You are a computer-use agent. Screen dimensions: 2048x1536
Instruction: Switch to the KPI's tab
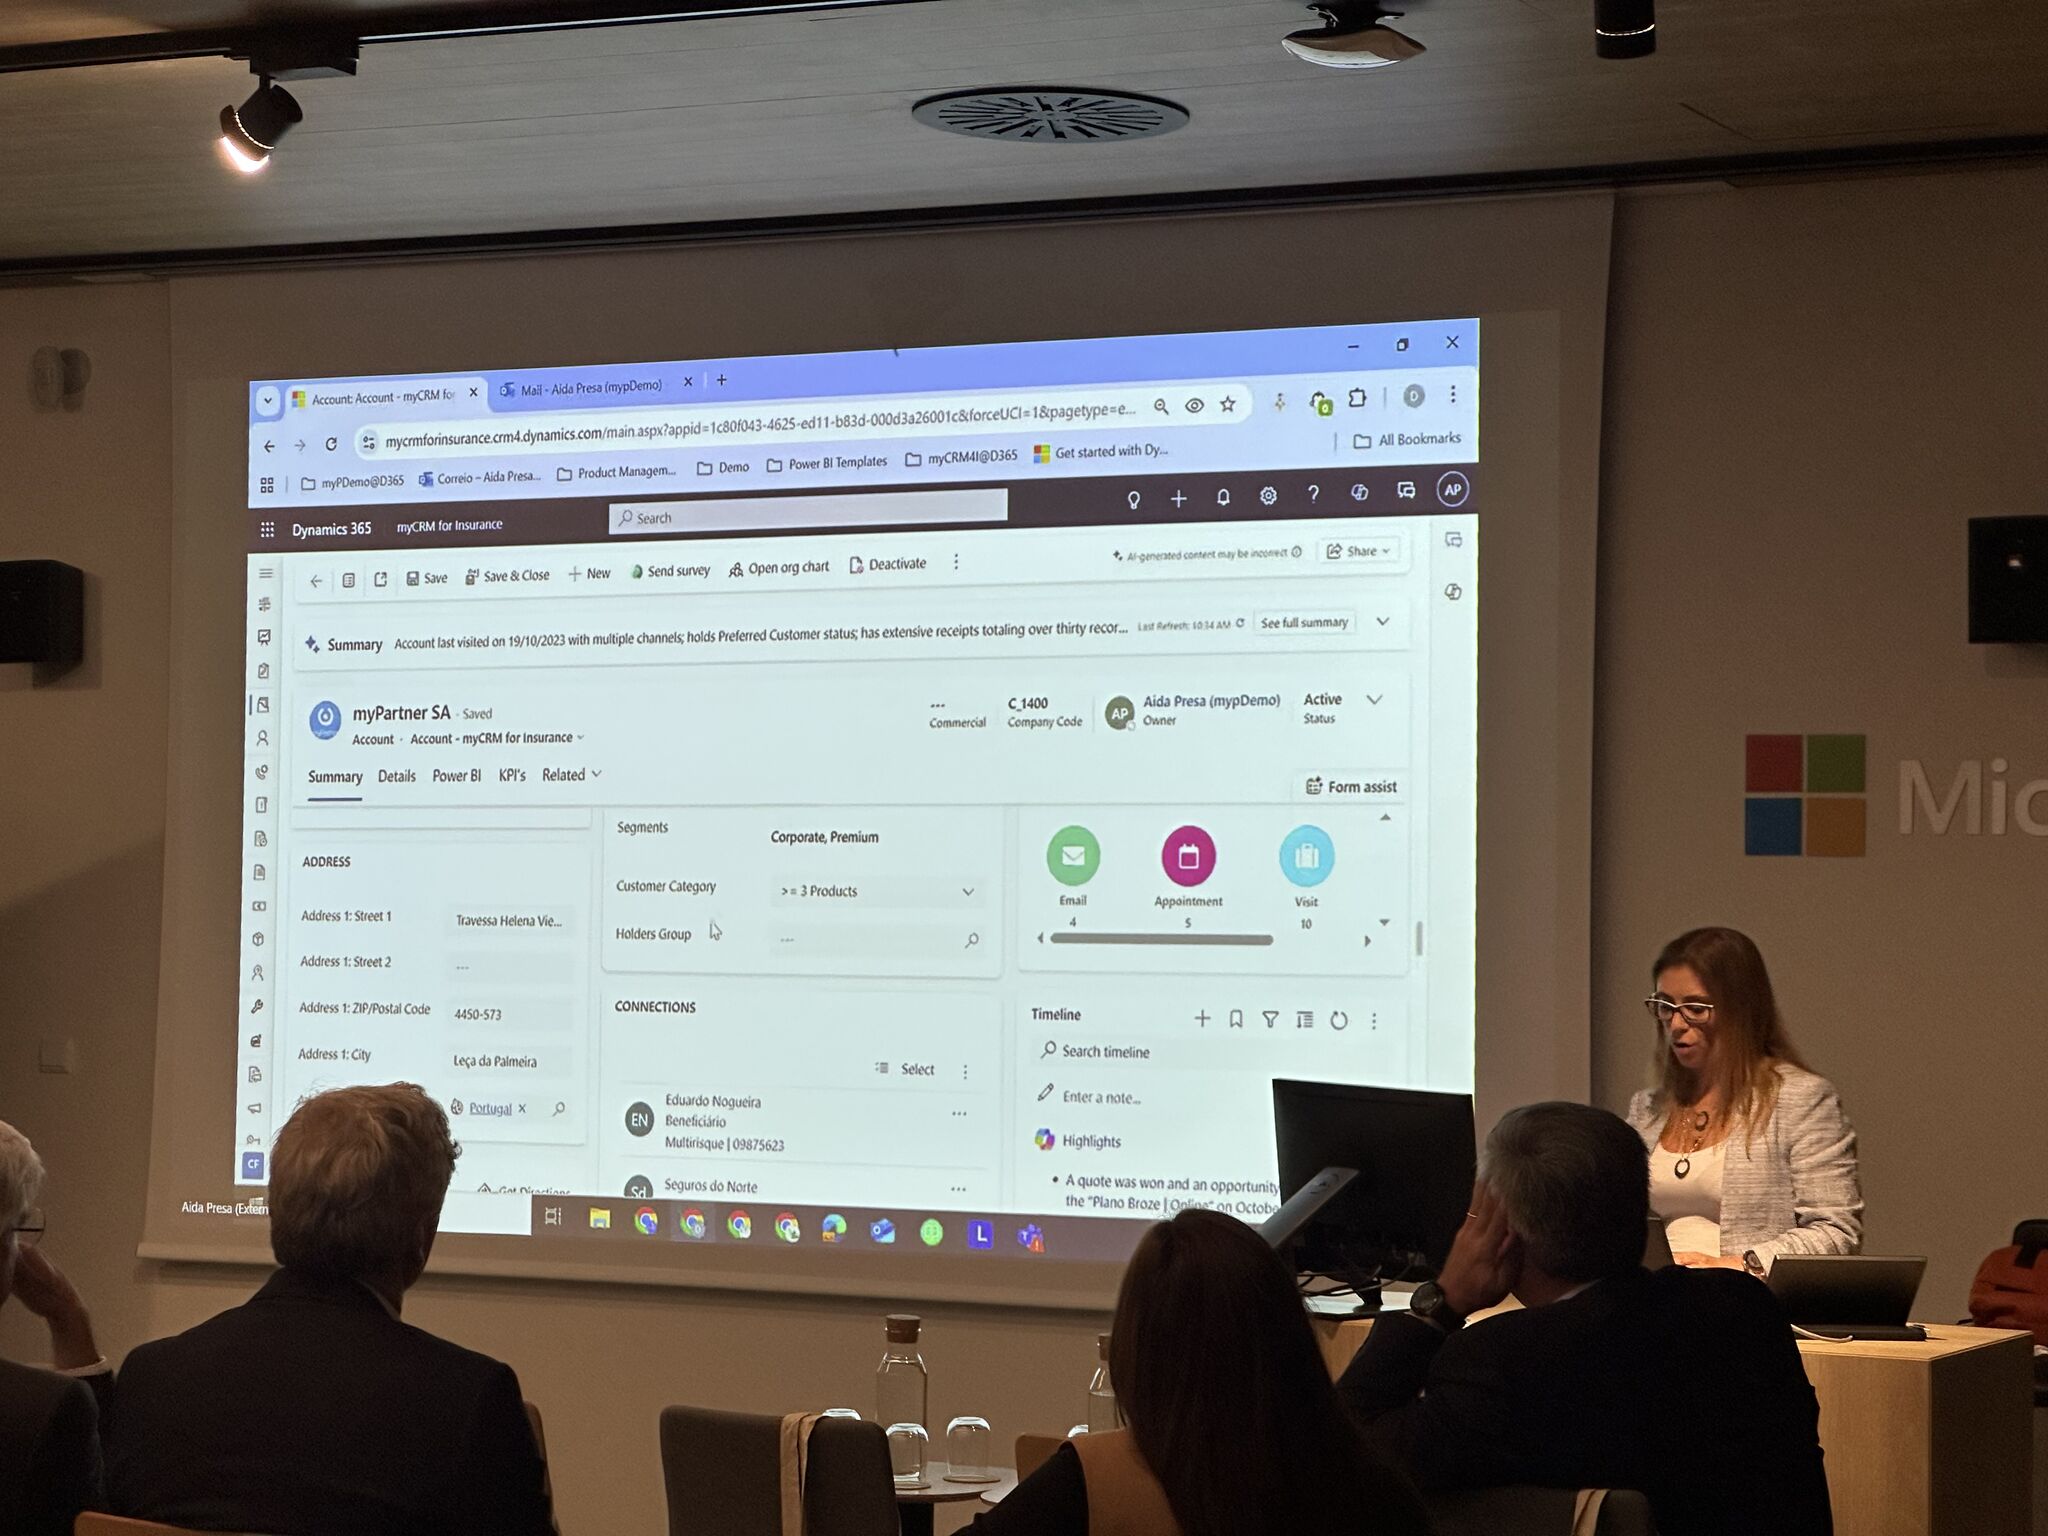coord(512,775)
